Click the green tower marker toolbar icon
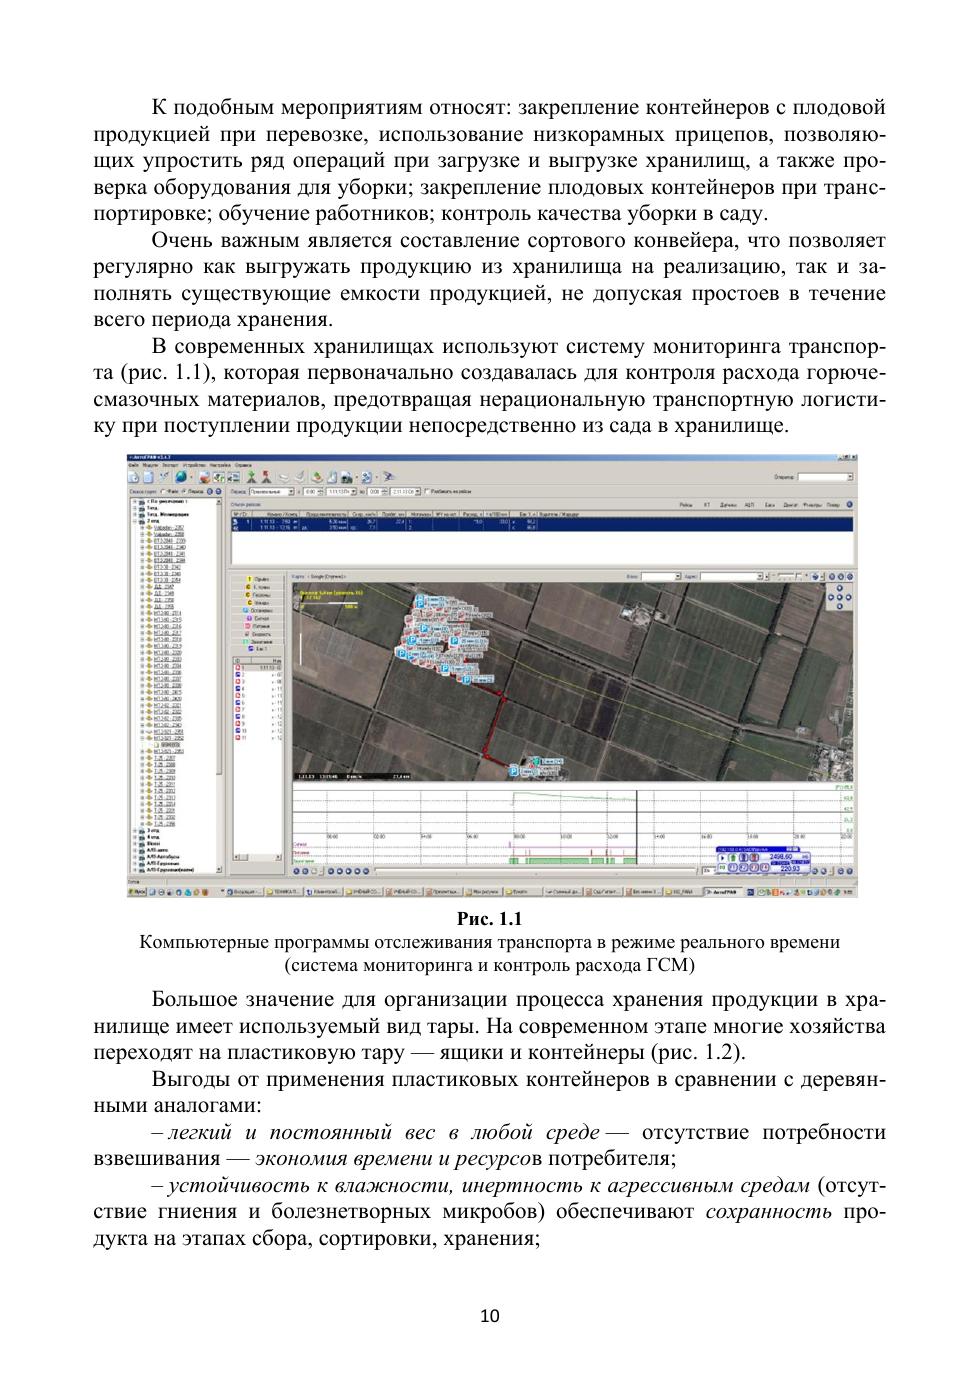This screenshot has height=1386, width=980. coord(251,478)
